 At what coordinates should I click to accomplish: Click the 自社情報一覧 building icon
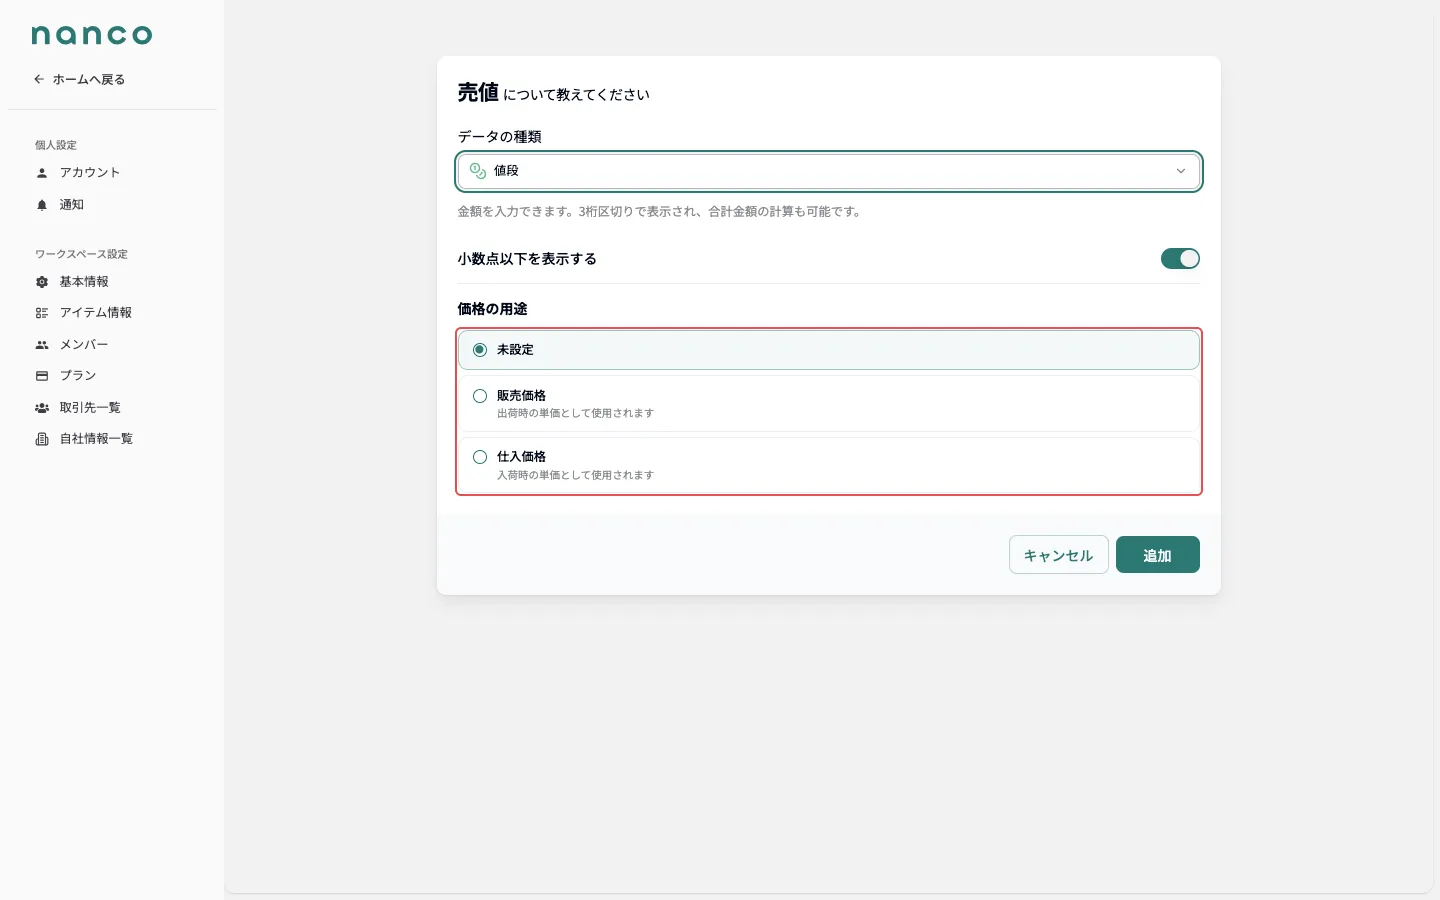(42, 439)
